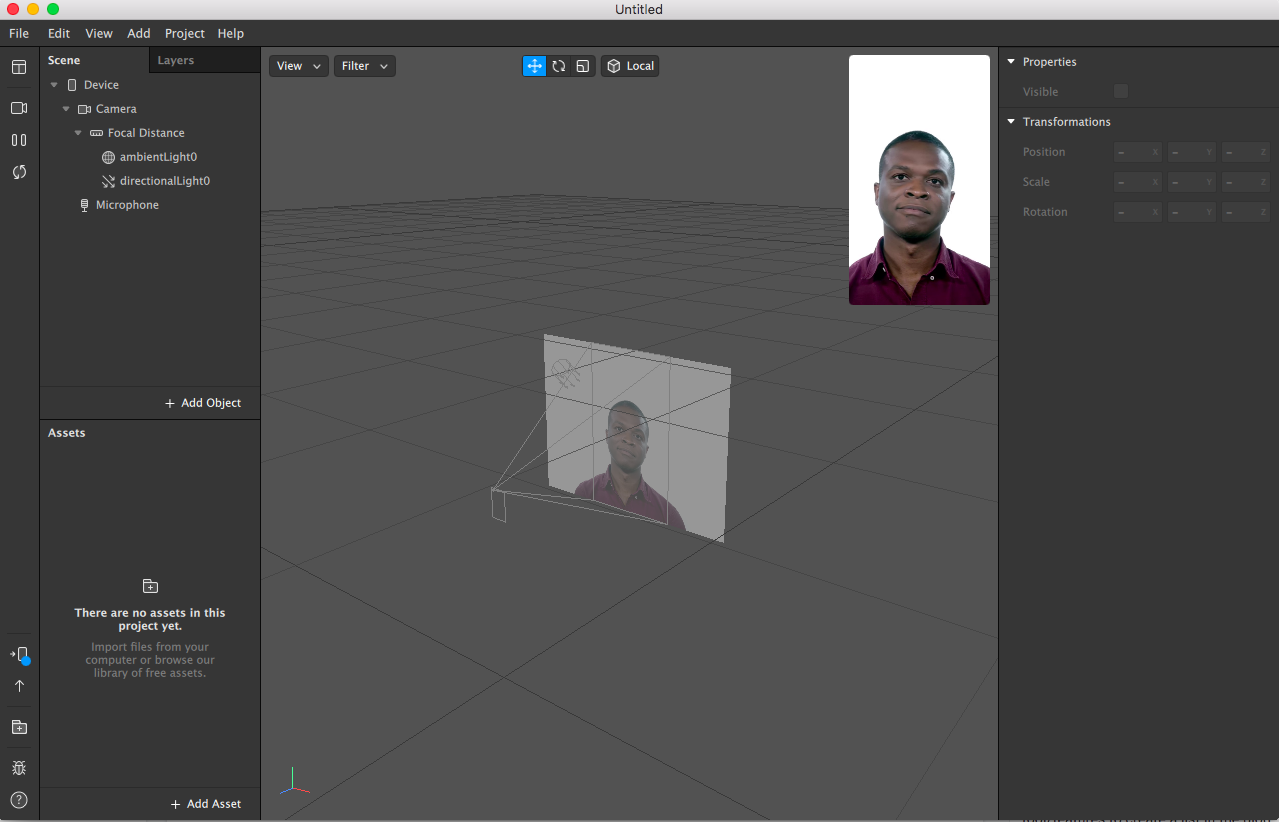Click the axis orientation gizmo in viewport corner
This screenshot has height=822, width=1279.
click(293, 781)
